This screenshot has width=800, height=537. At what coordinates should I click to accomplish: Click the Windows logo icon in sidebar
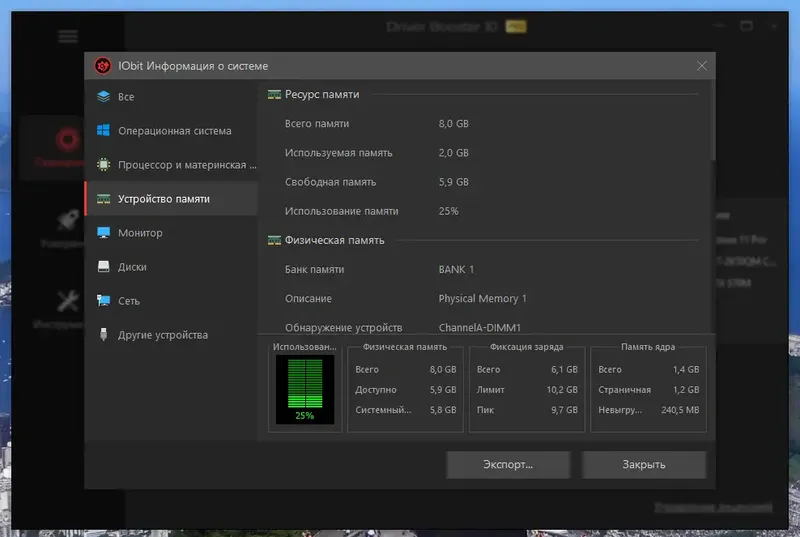[104, 131]
